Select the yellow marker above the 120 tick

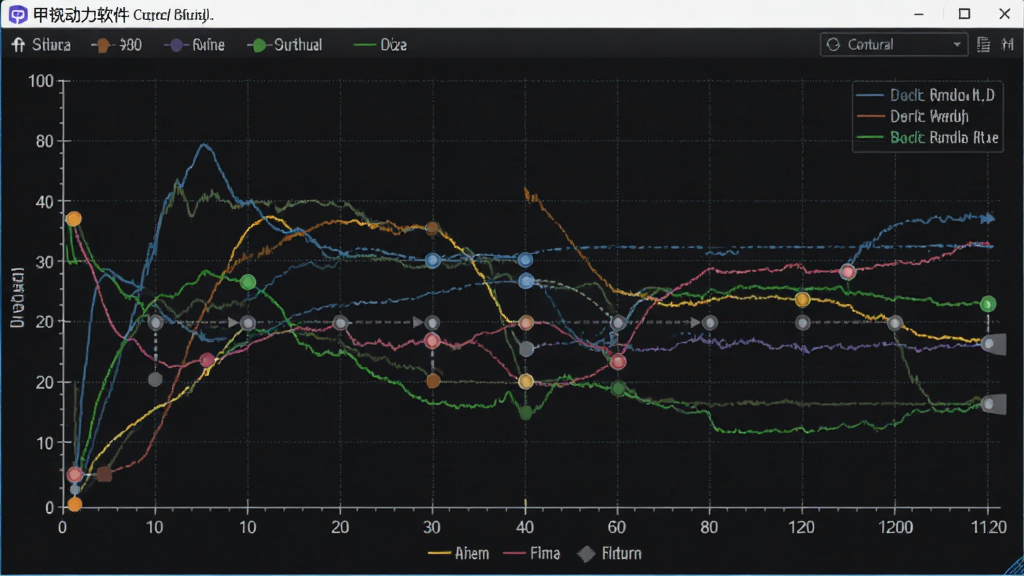tap(803, 300)
